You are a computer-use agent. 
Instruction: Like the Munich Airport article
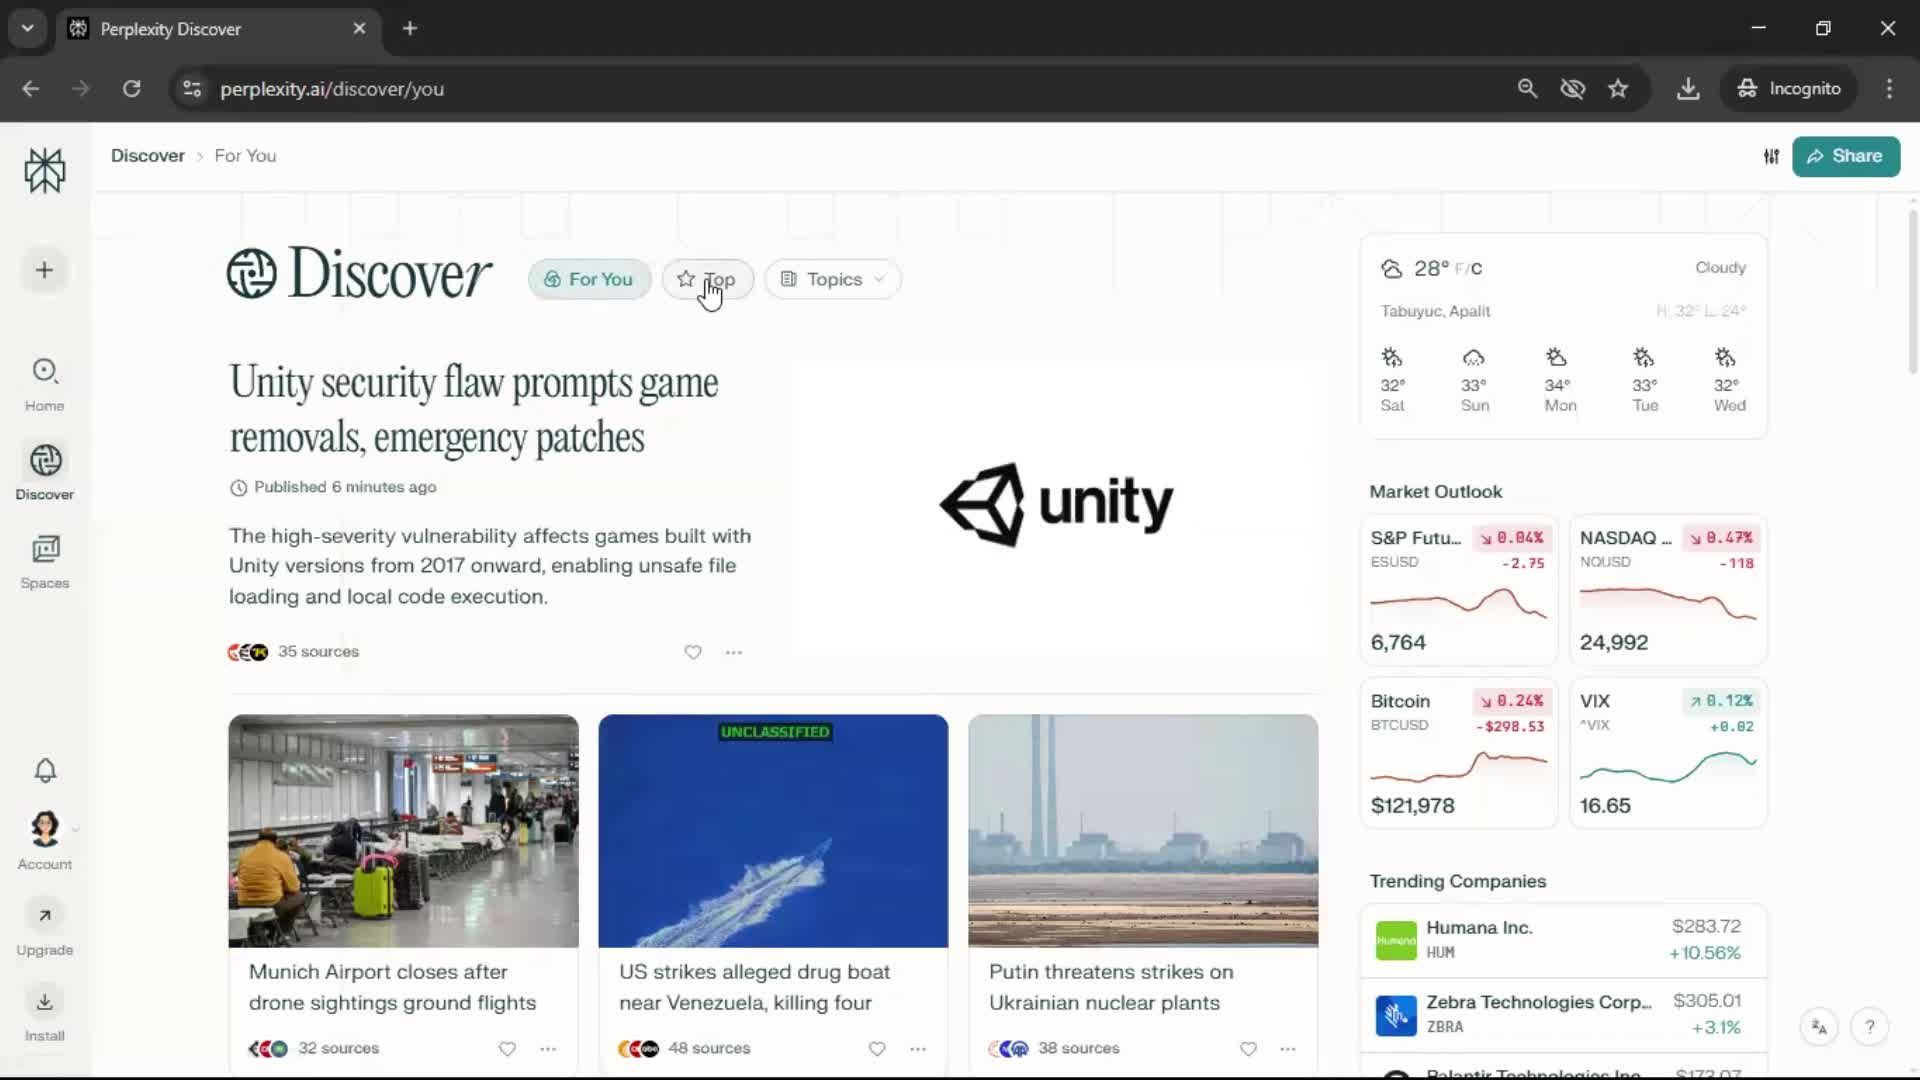507,1049
